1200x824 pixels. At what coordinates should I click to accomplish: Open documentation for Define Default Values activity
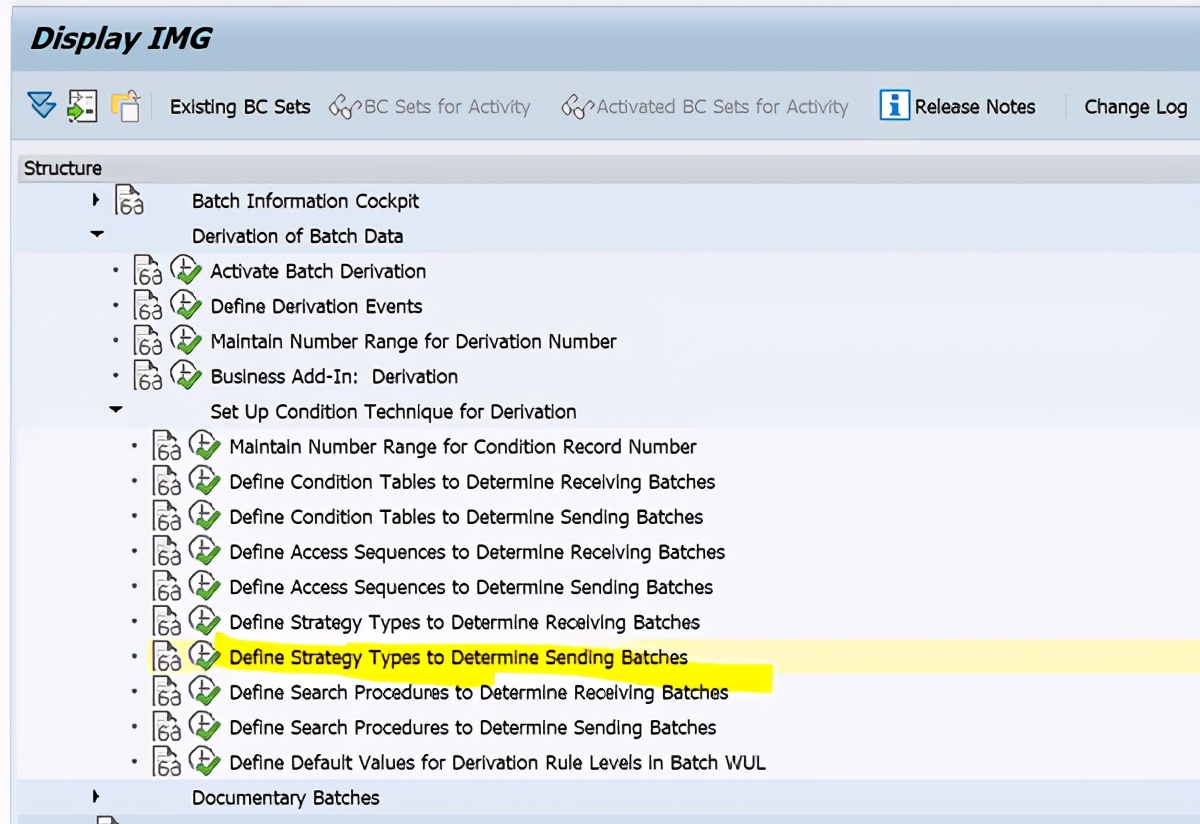[167, 762]
